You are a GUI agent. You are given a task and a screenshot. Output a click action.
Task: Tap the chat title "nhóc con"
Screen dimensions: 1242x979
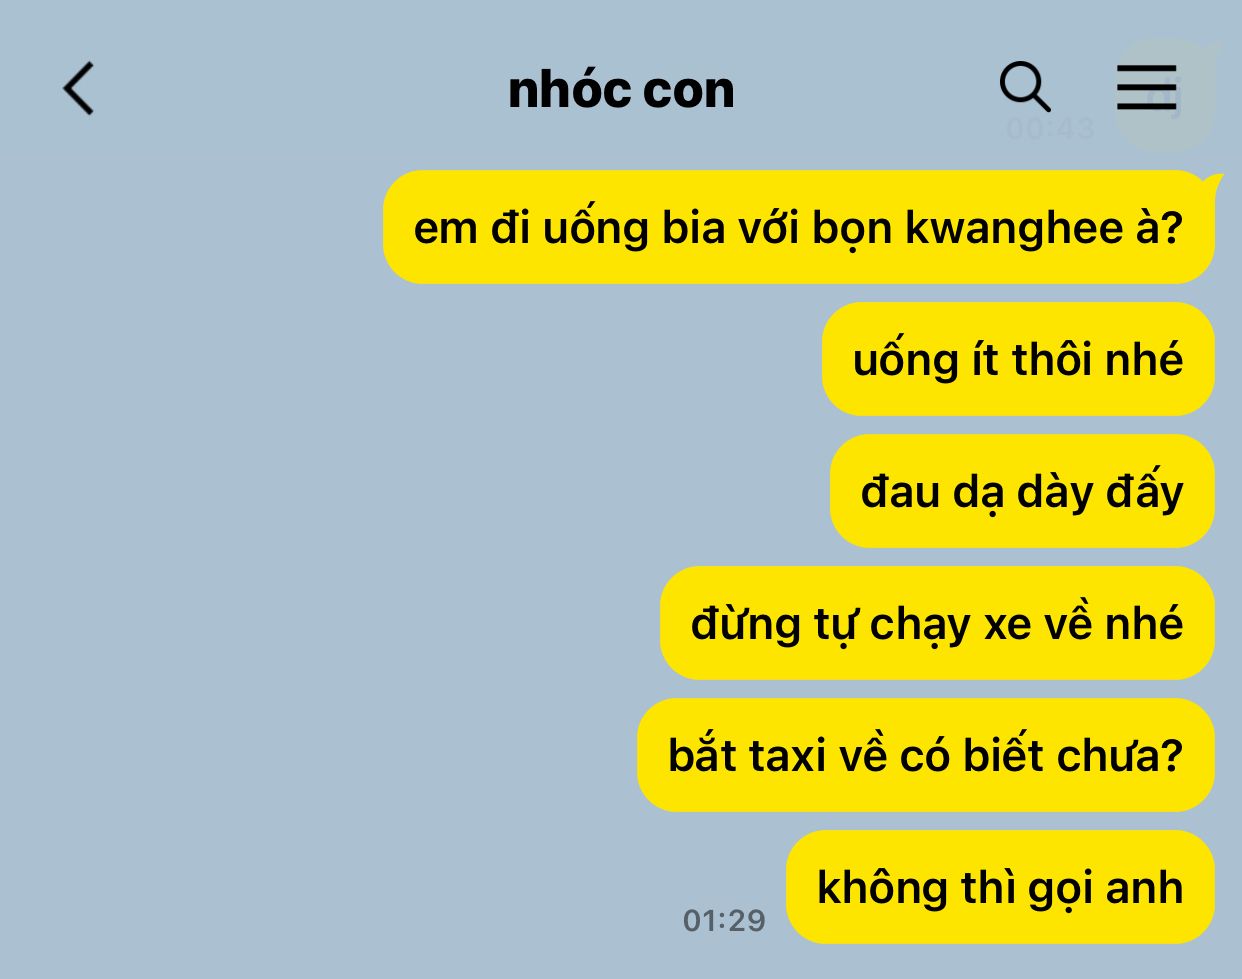(621, 90)
